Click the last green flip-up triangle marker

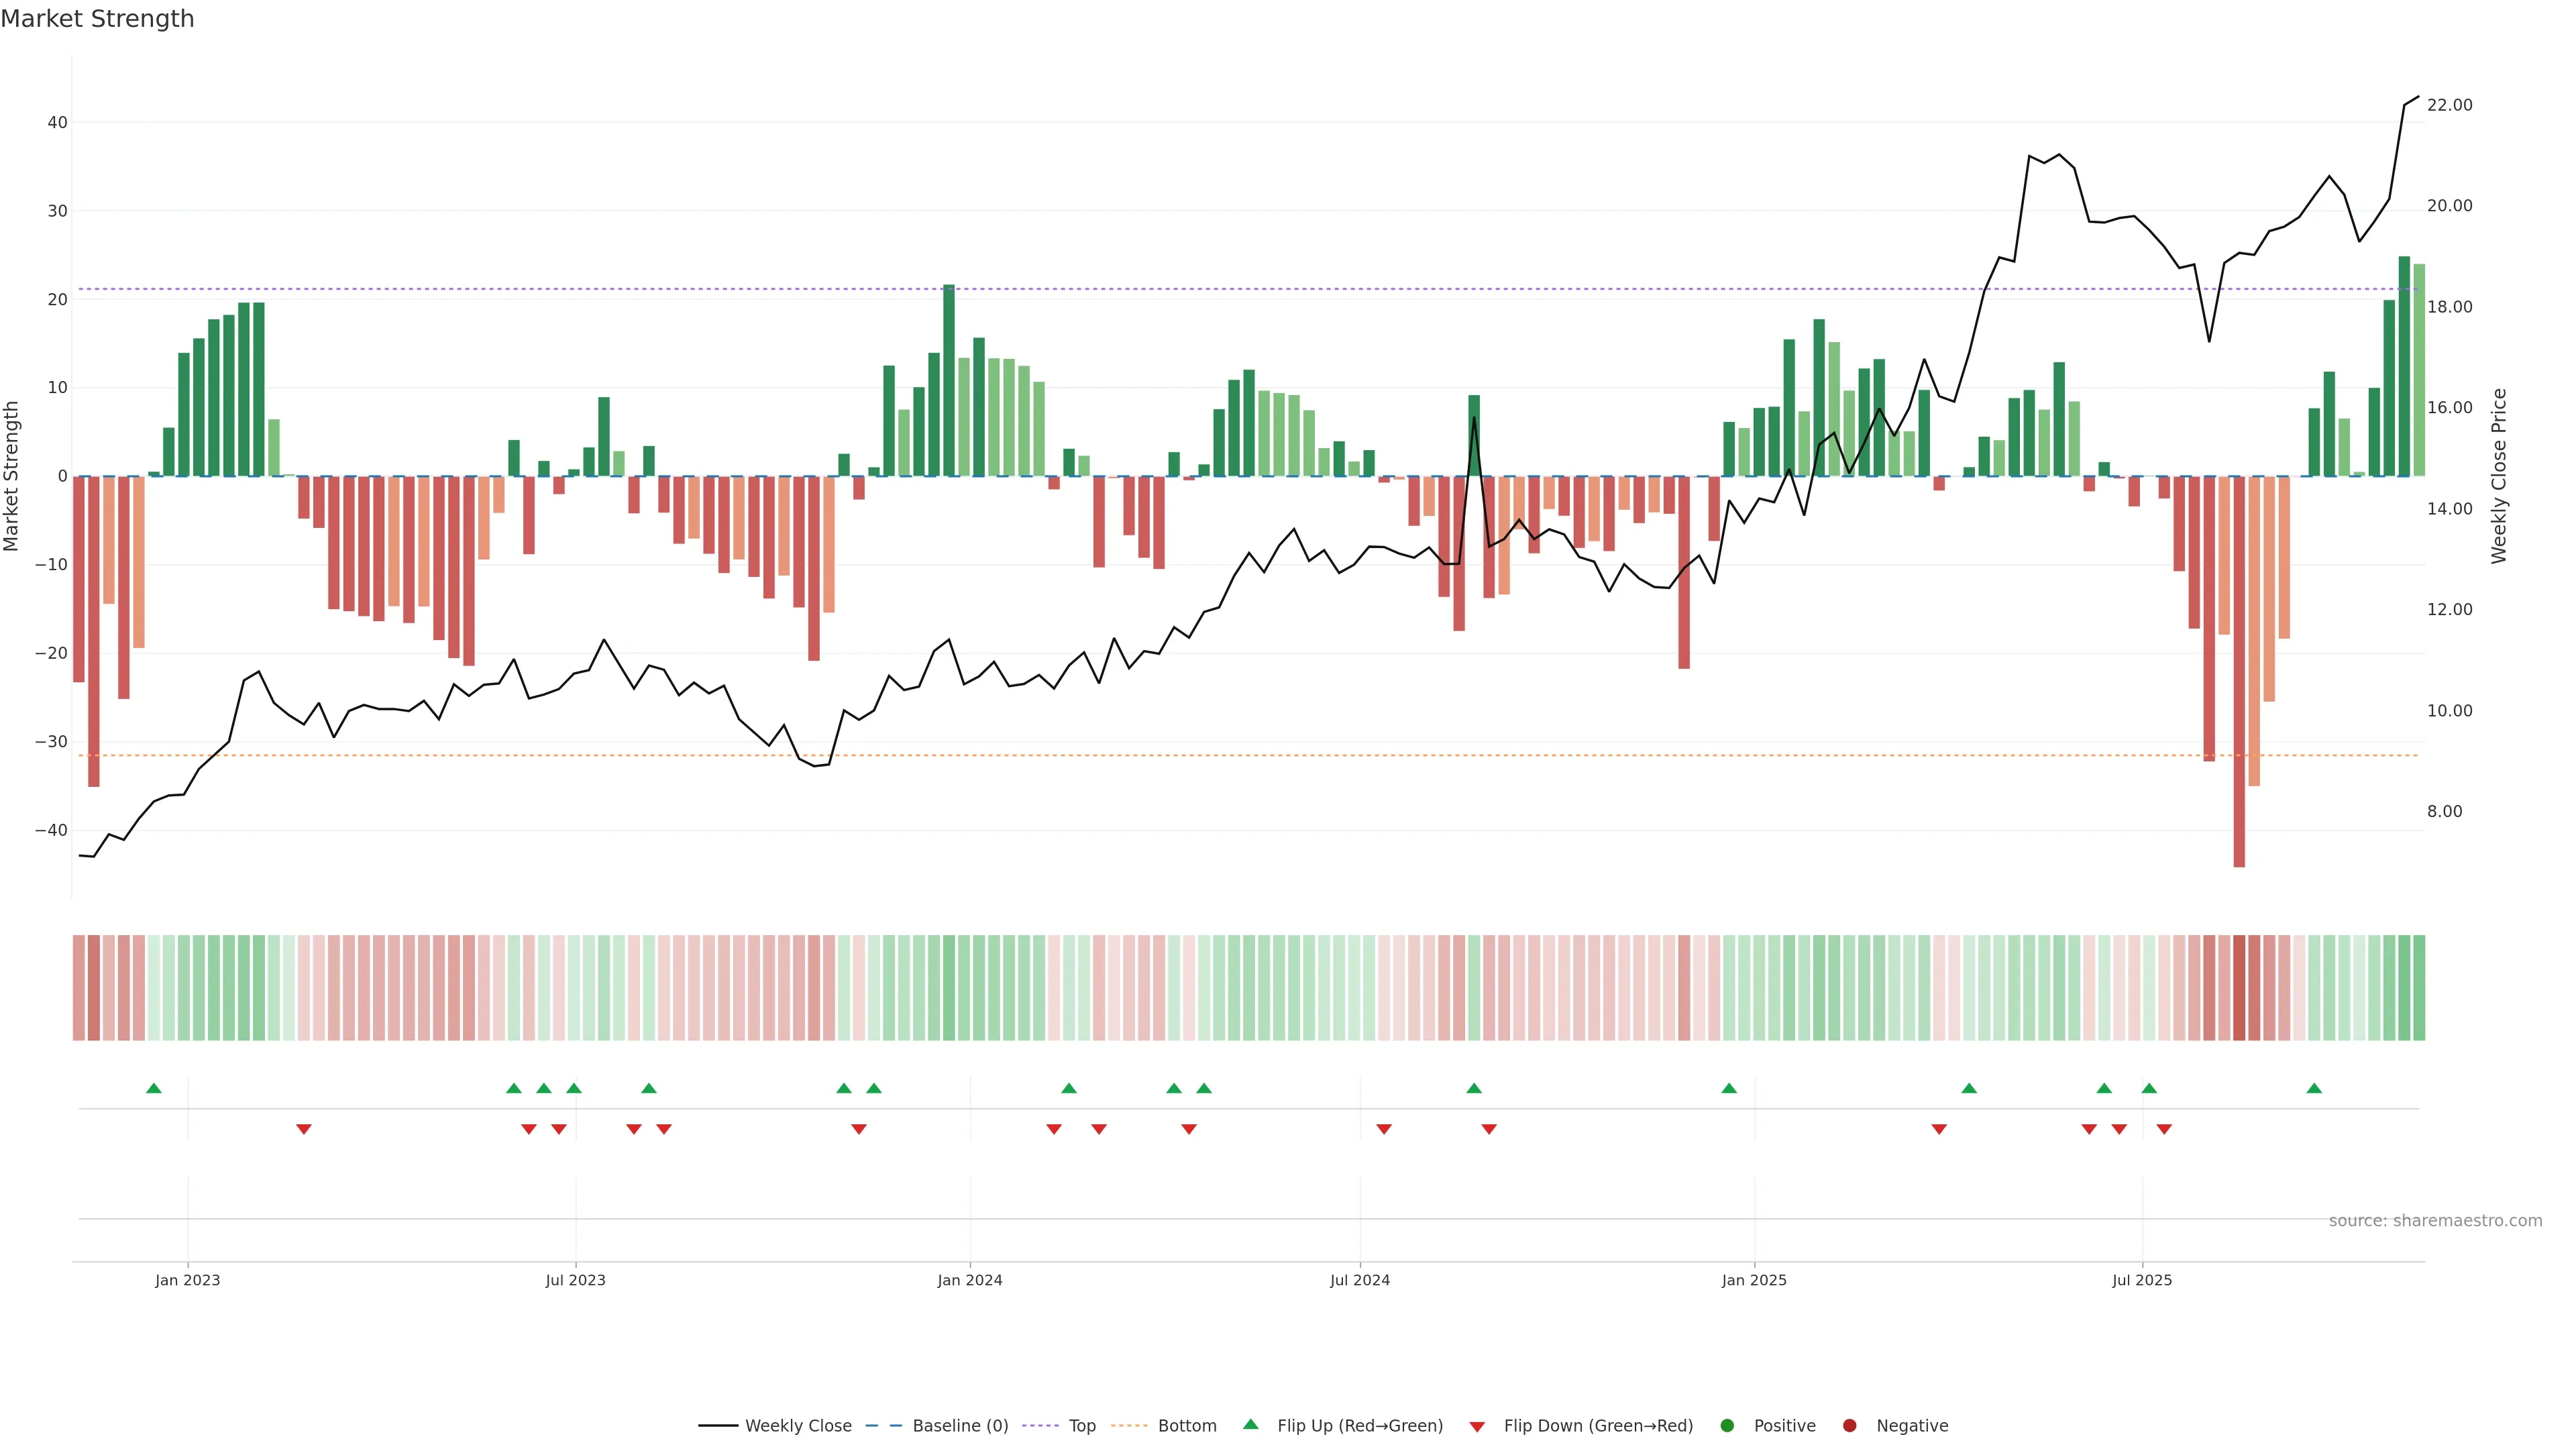tap(2314, 1088)
